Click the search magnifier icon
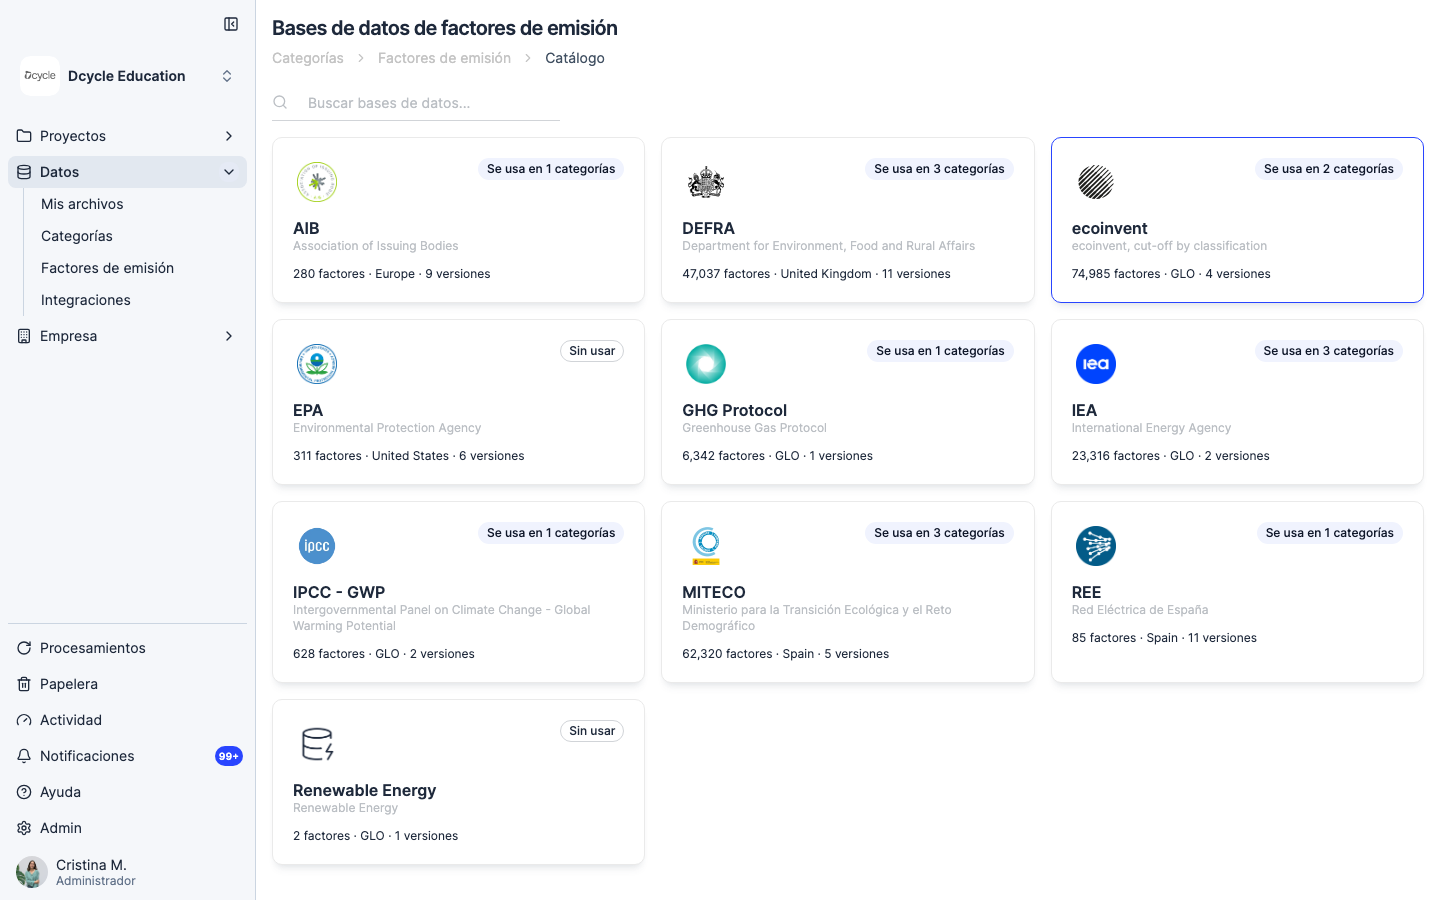The image size is (1440, 900). (281, 102)
